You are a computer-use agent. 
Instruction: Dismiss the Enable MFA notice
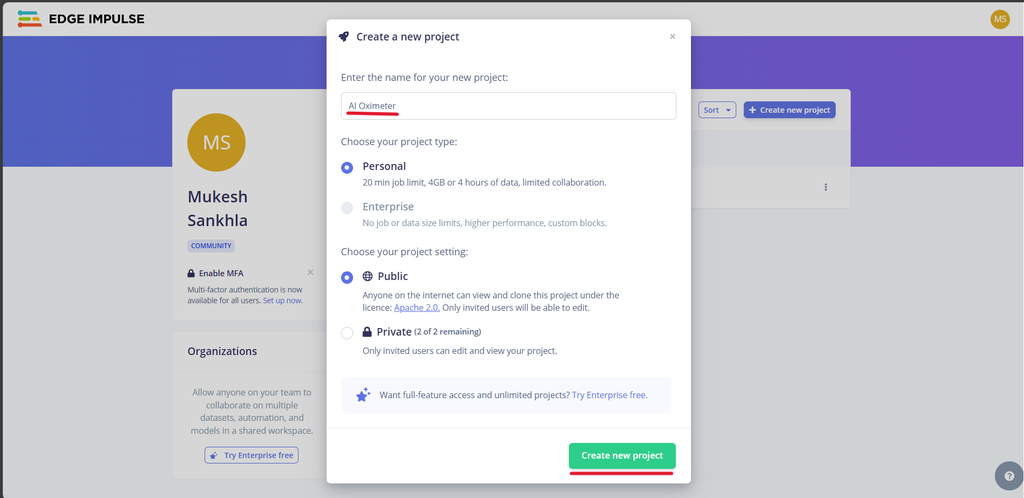pyautogui.click(x=310, y=272)
